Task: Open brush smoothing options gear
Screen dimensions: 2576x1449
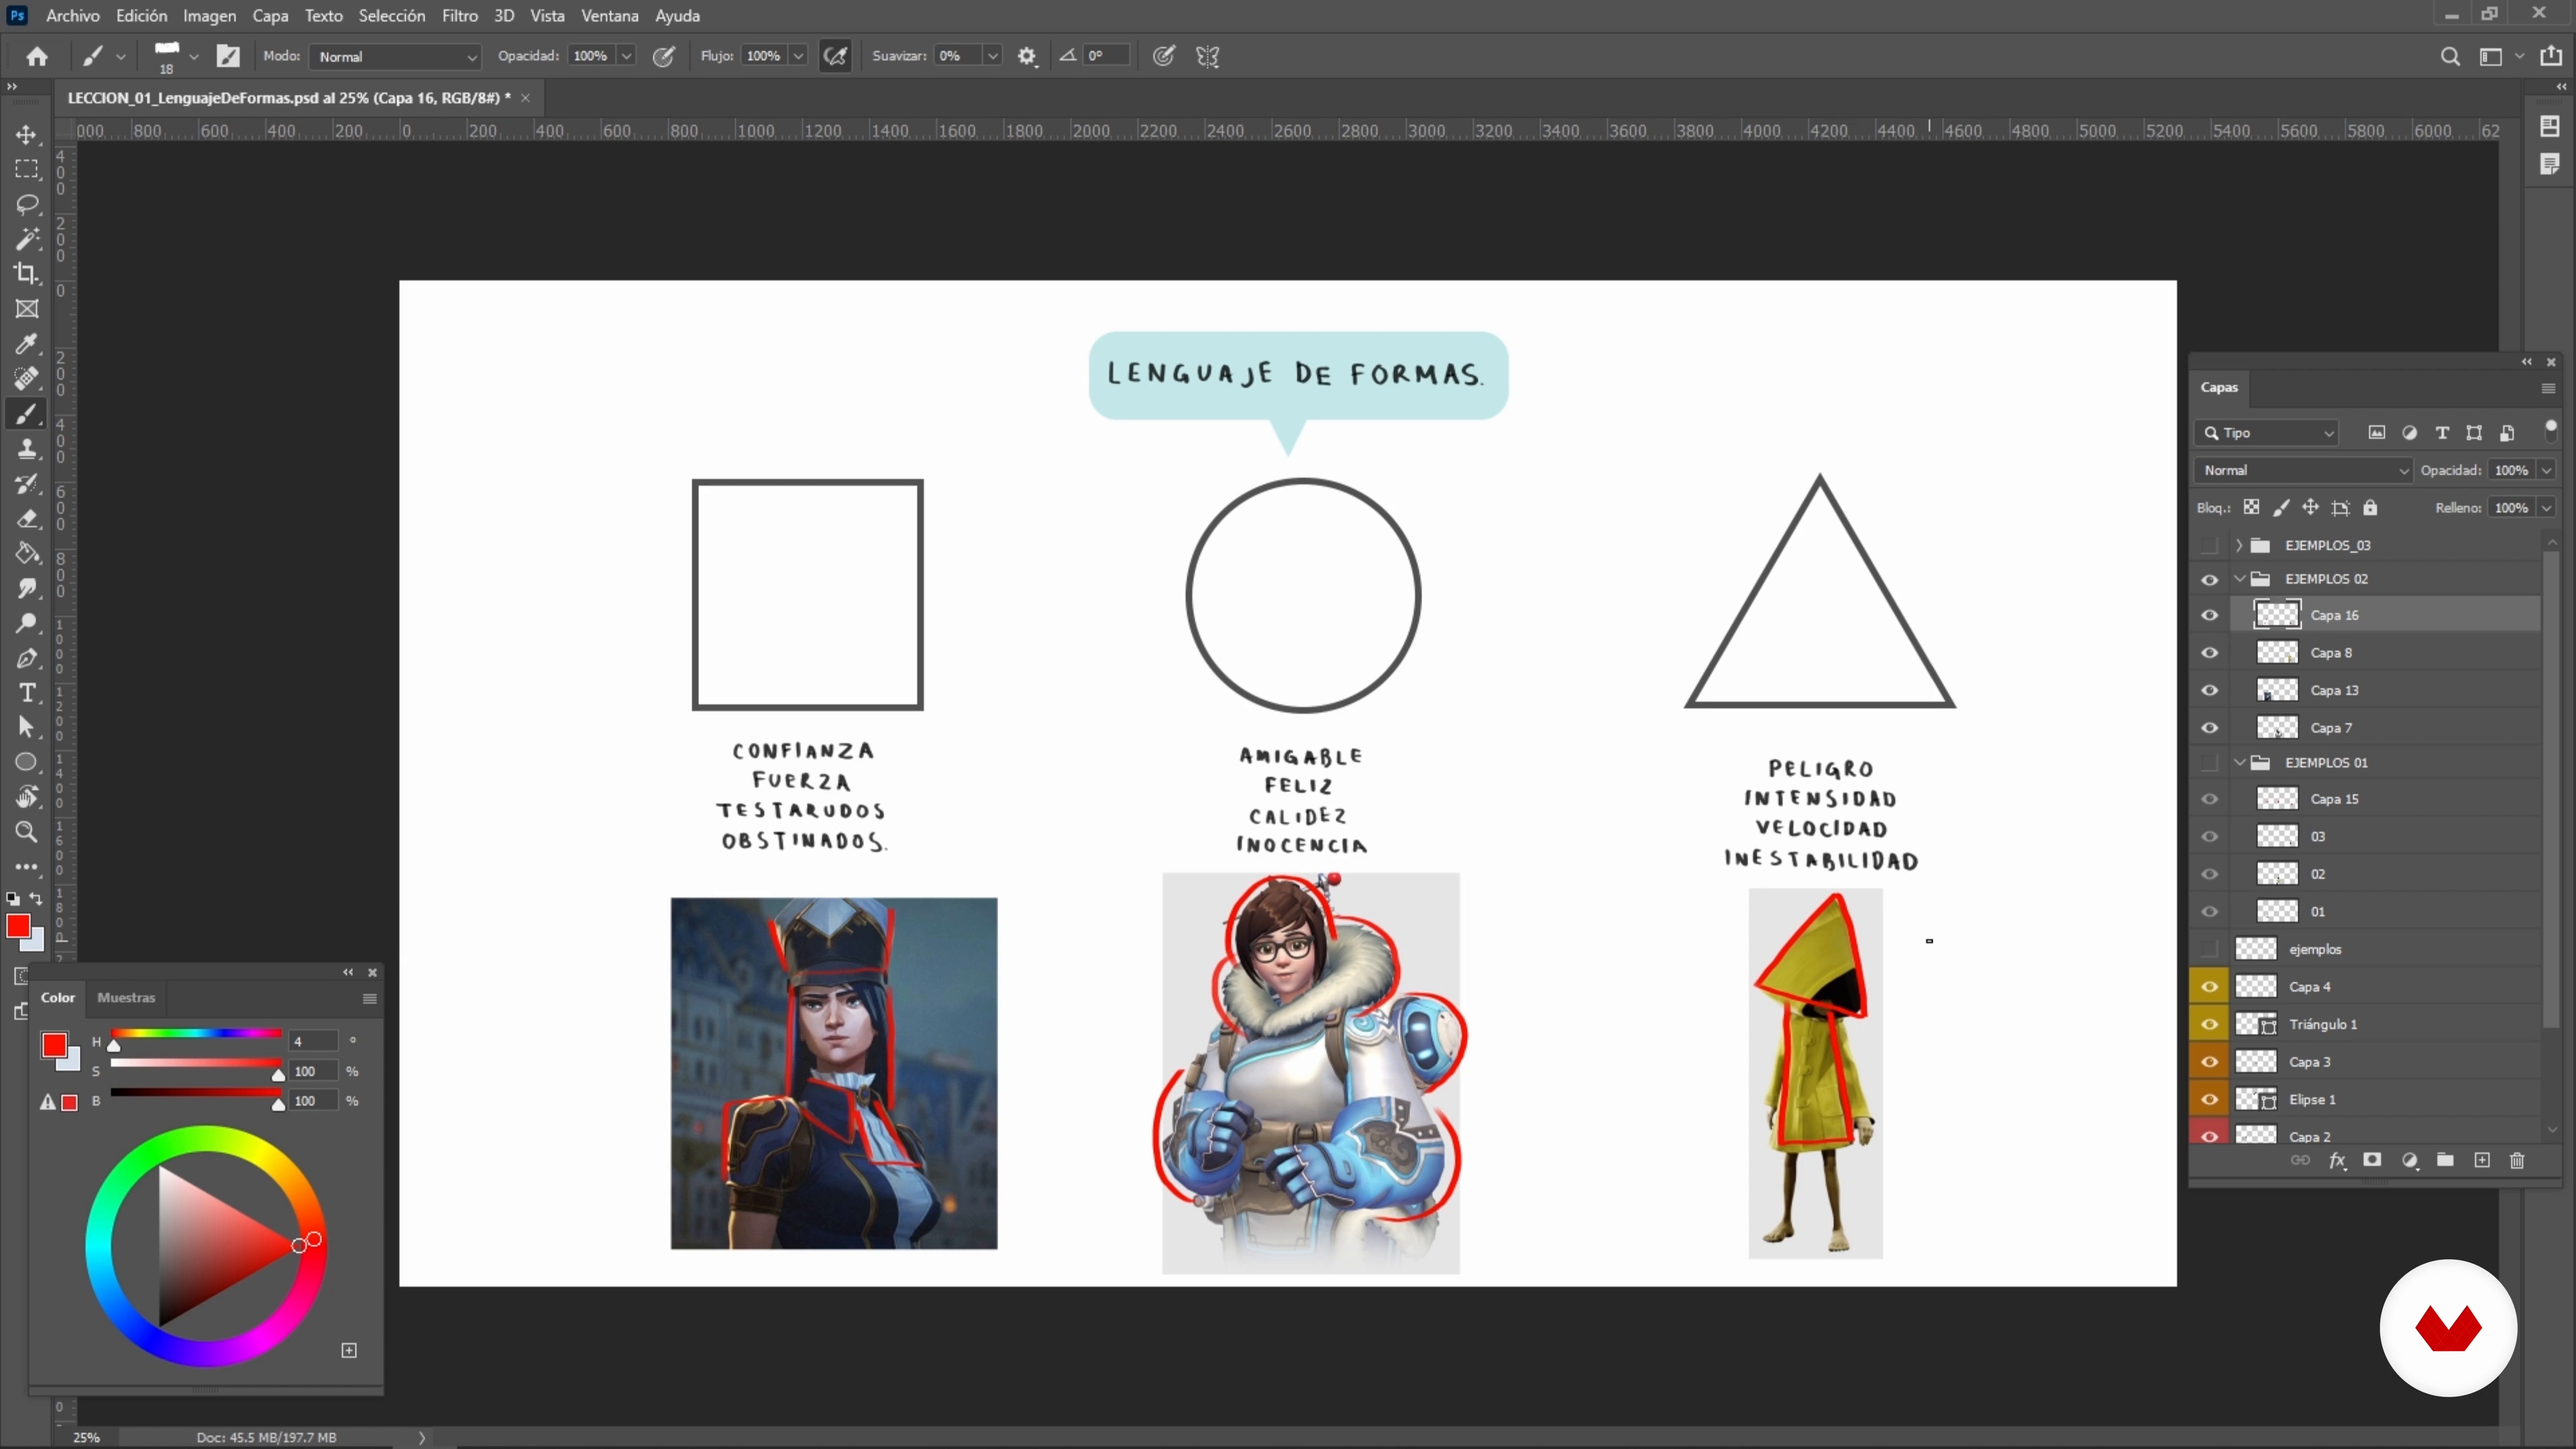Action: [1027, 56]
